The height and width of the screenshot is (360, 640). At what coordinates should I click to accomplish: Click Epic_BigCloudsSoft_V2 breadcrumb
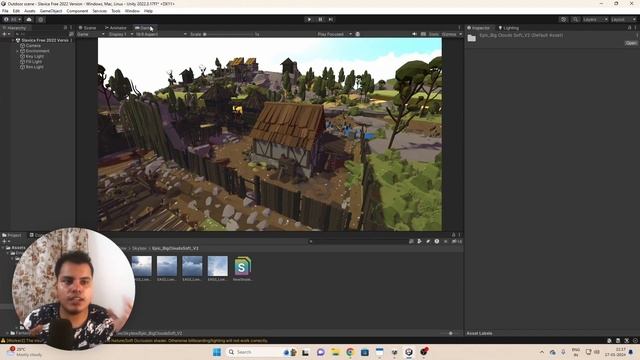tap(176, 248)
